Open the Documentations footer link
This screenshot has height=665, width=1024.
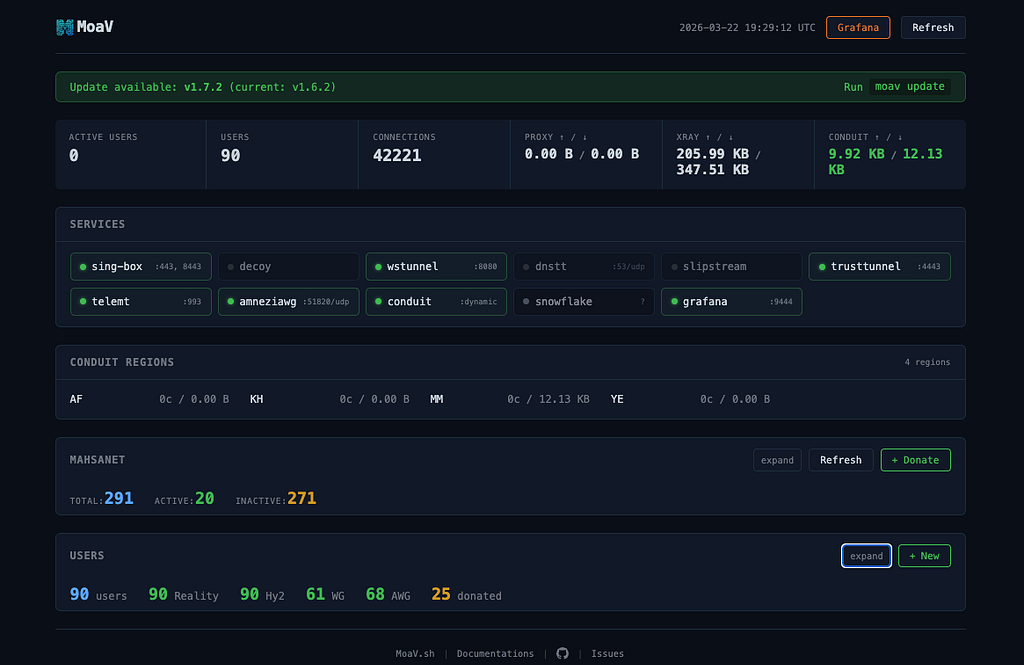coord(495,653)
